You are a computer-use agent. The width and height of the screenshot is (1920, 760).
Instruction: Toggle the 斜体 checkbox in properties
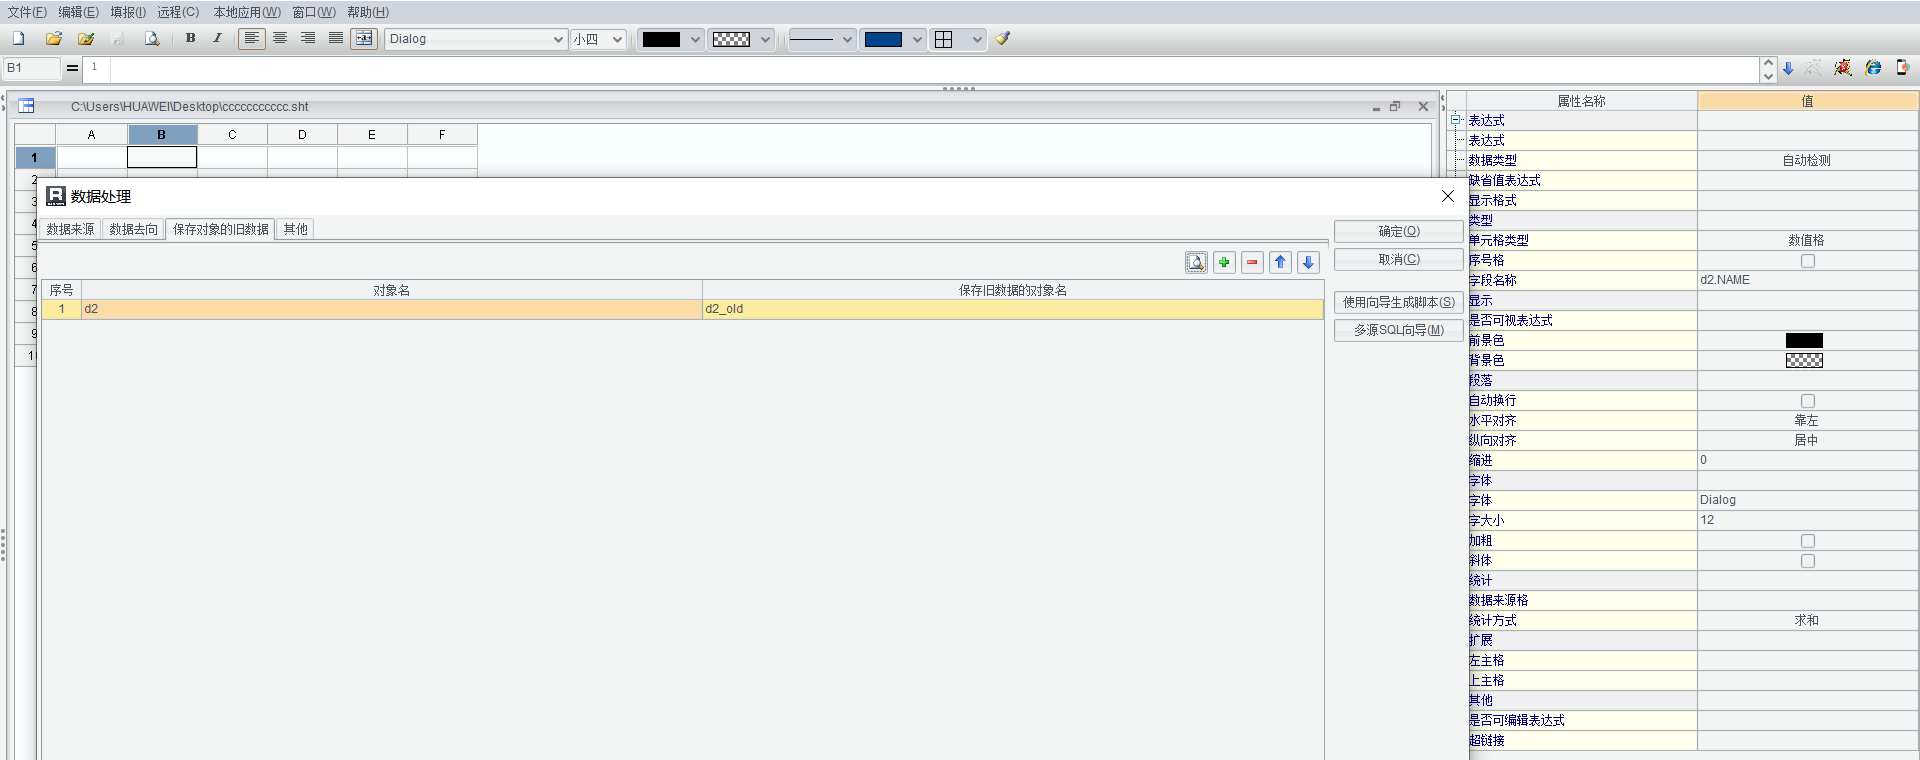coord(1807,561)
